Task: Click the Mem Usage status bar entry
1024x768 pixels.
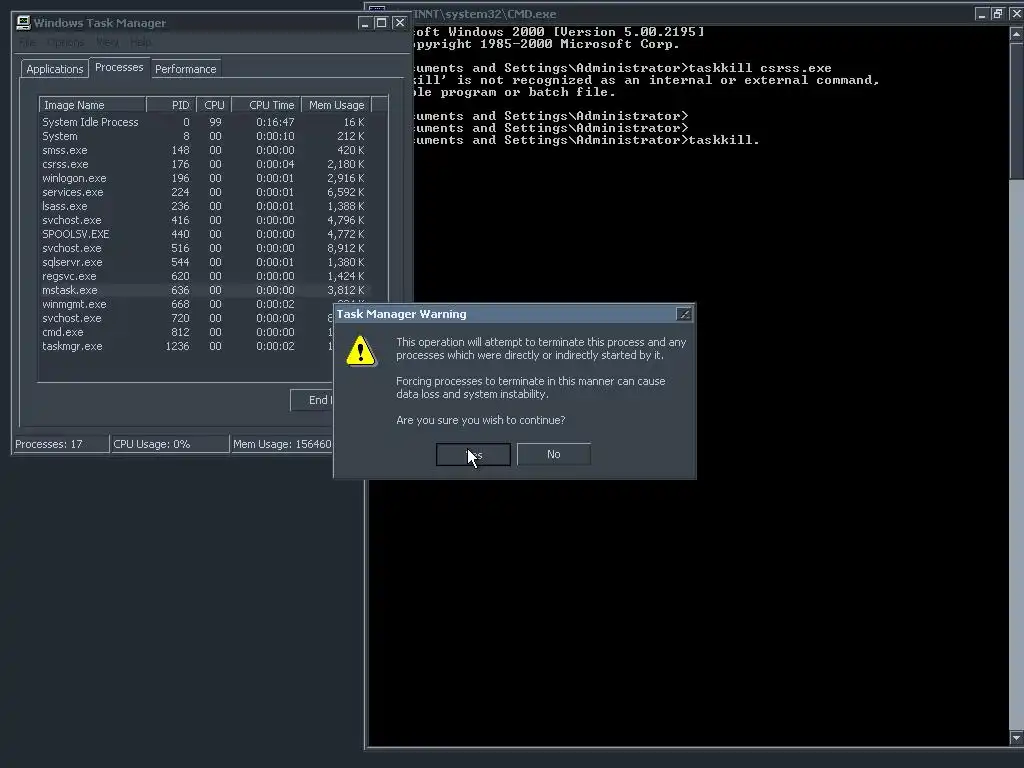Action: (x=282, y=444)
